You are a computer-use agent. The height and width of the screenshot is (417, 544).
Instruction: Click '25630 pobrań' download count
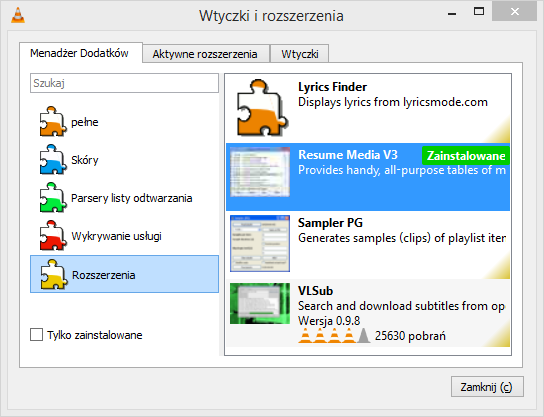pyautogui.click(x=410, y=336)
